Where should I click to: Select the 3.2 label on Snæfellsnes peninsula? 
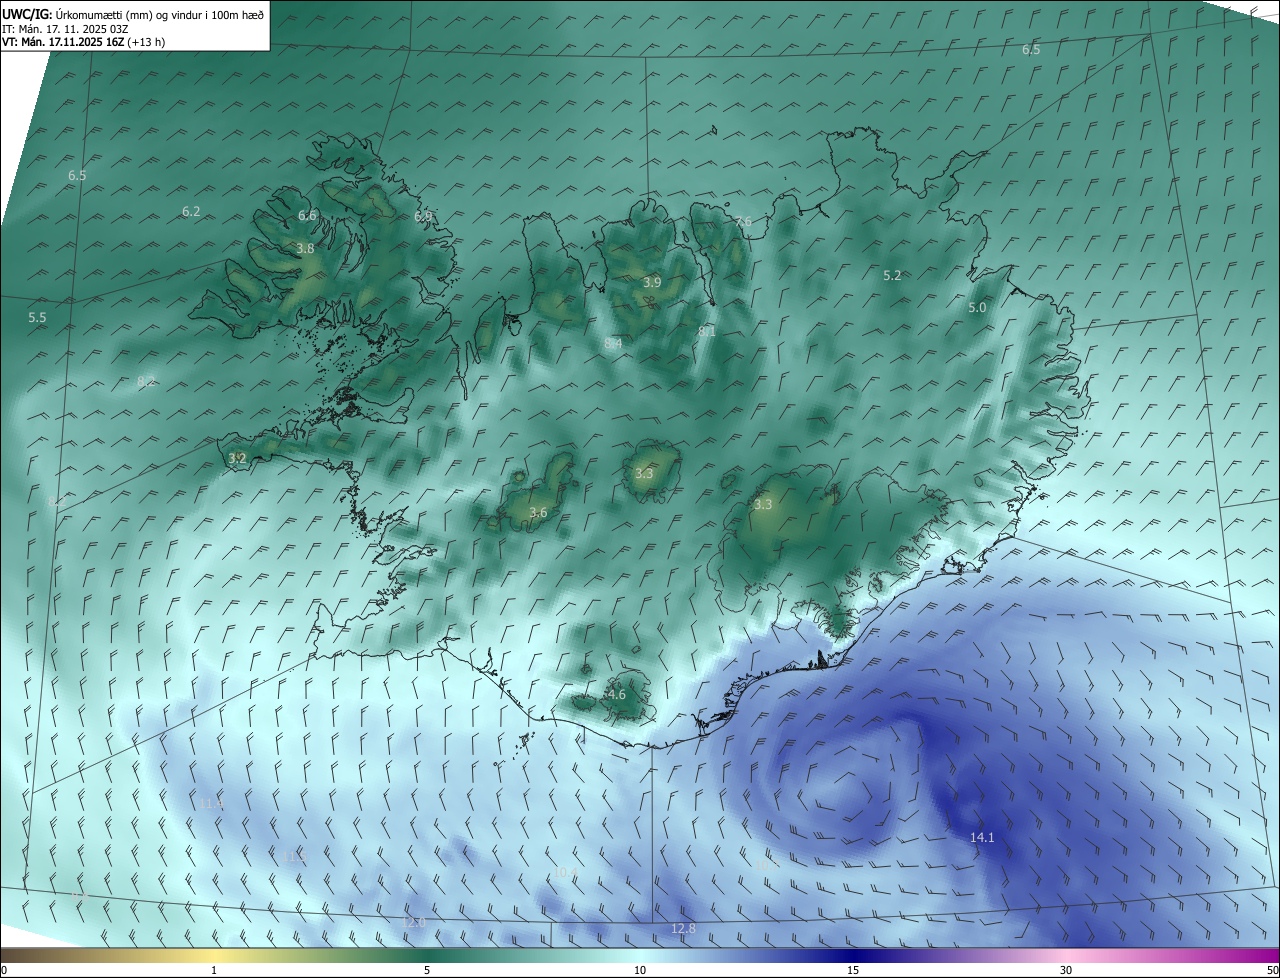[237, 458]
